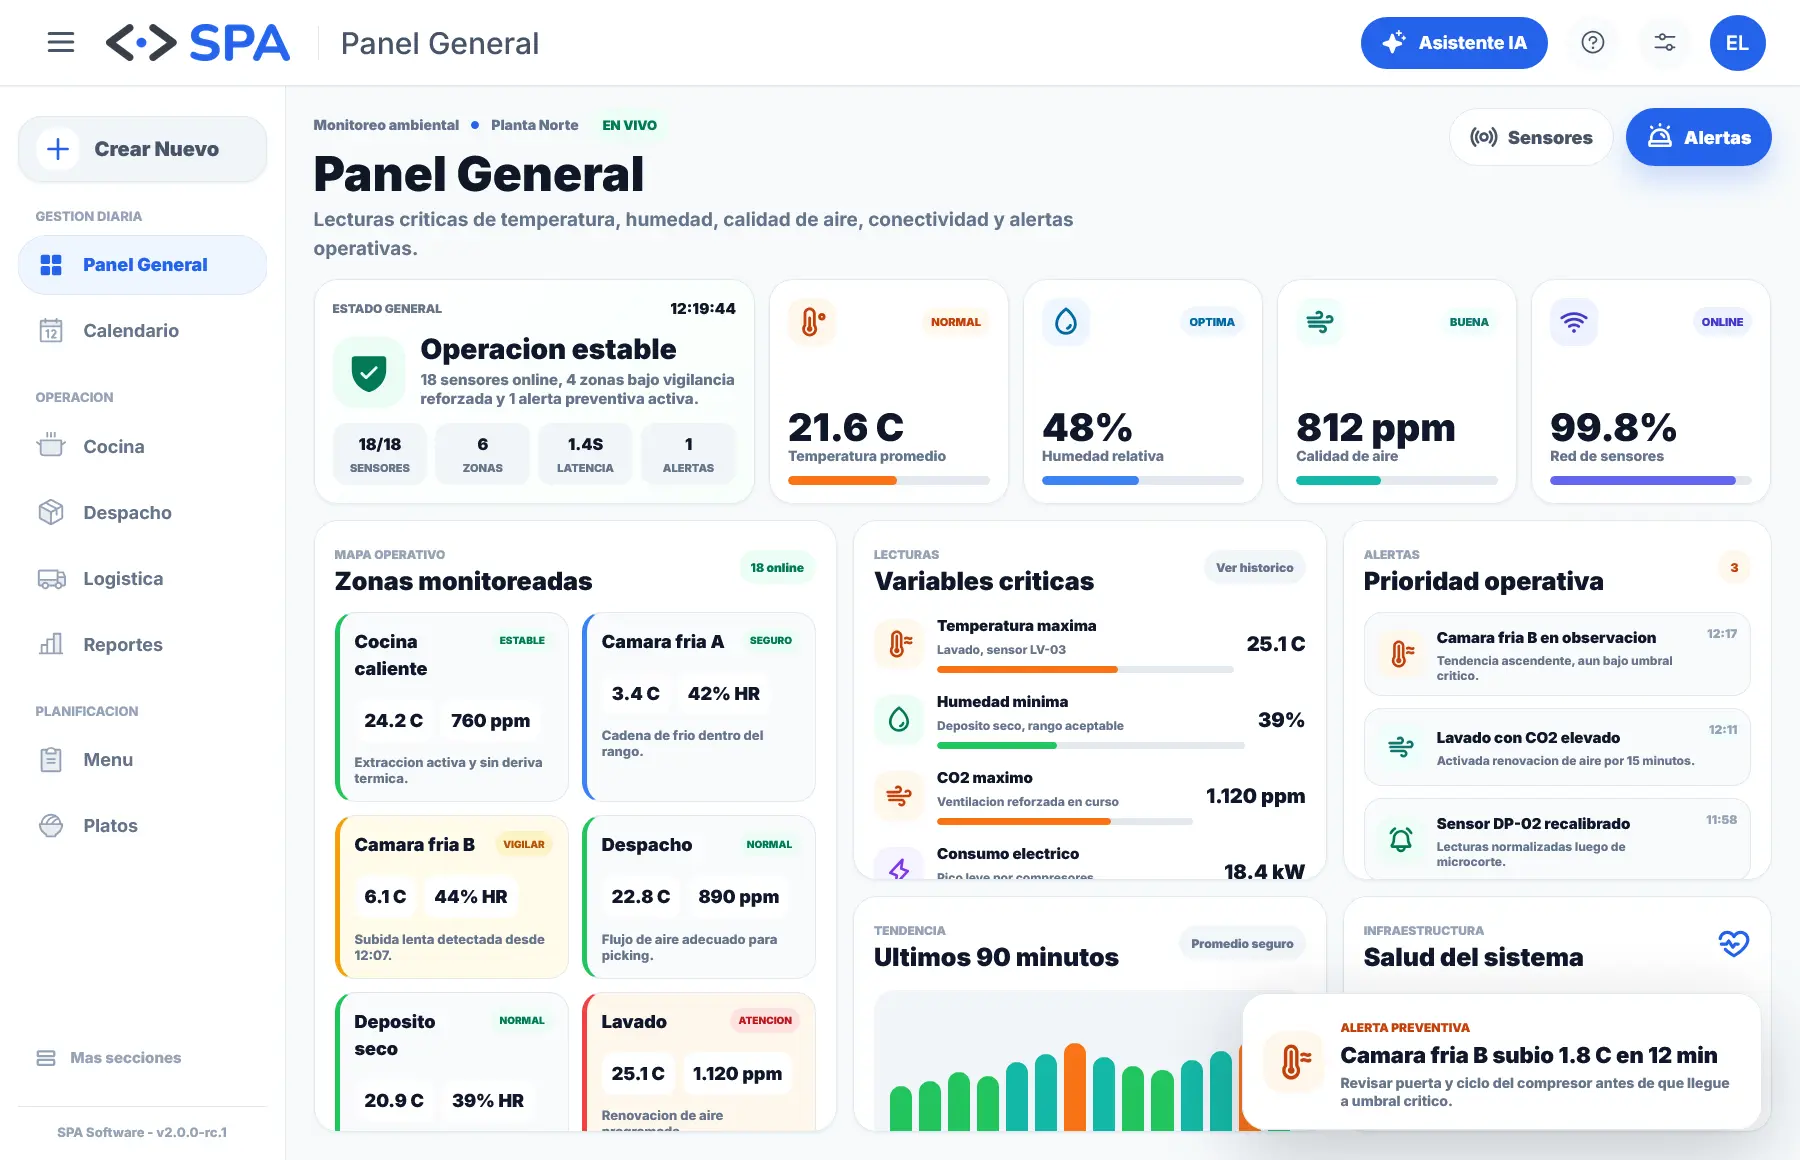Click SPA Software version text

click(x=142, y=1132)
